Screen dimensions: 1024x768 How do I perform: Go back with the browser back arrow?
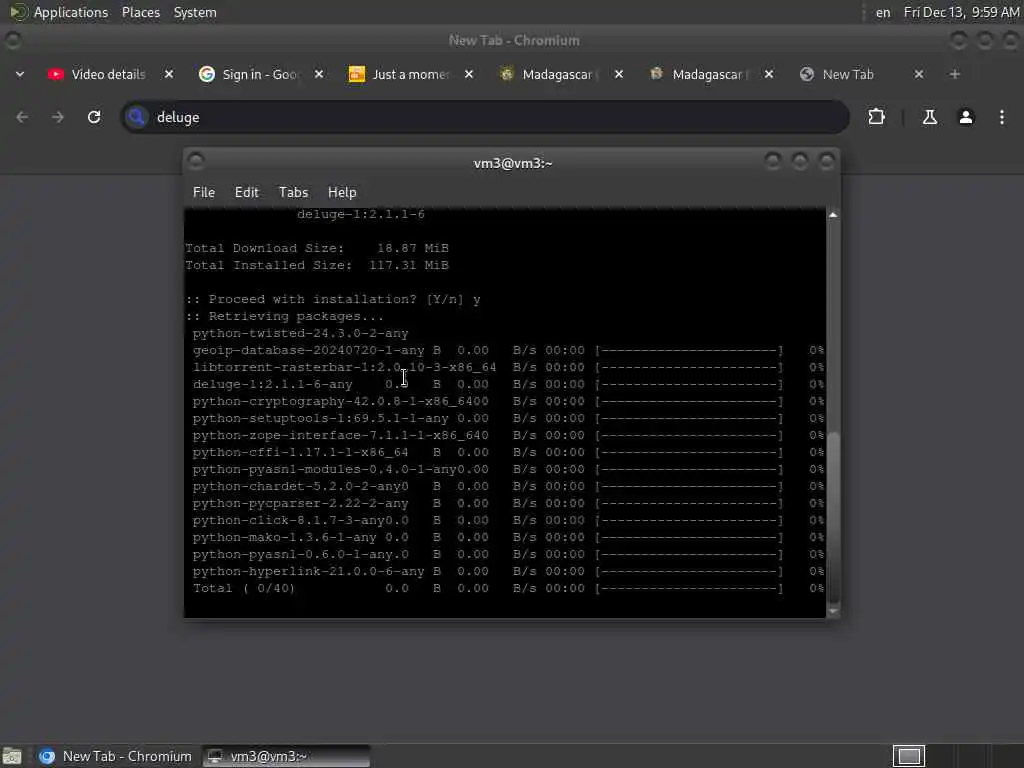(x=22, y=117)
